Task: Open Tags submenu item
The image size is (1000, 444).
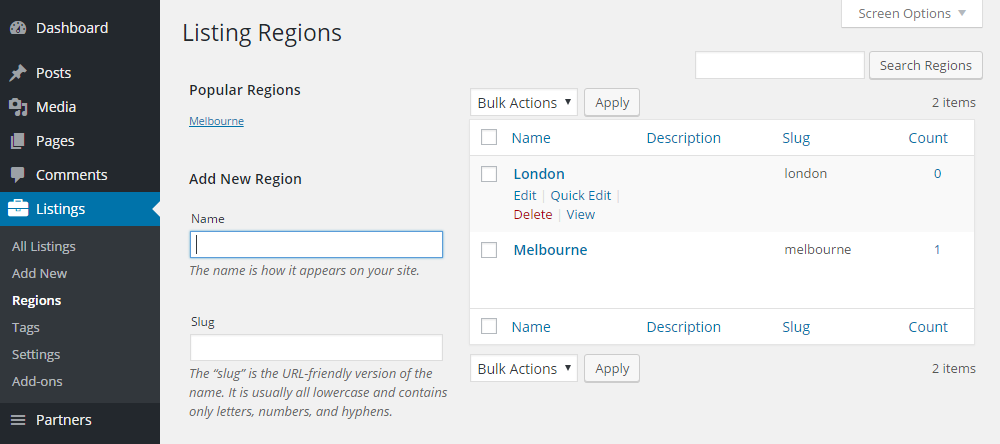Action: (26, 327)
